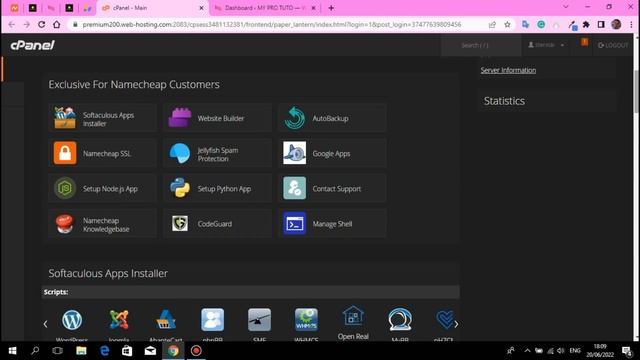The height and width of the screenshot is (360, 640).
Task: Open Softaculous Apps Installer icon
Action: coord(65,118)
